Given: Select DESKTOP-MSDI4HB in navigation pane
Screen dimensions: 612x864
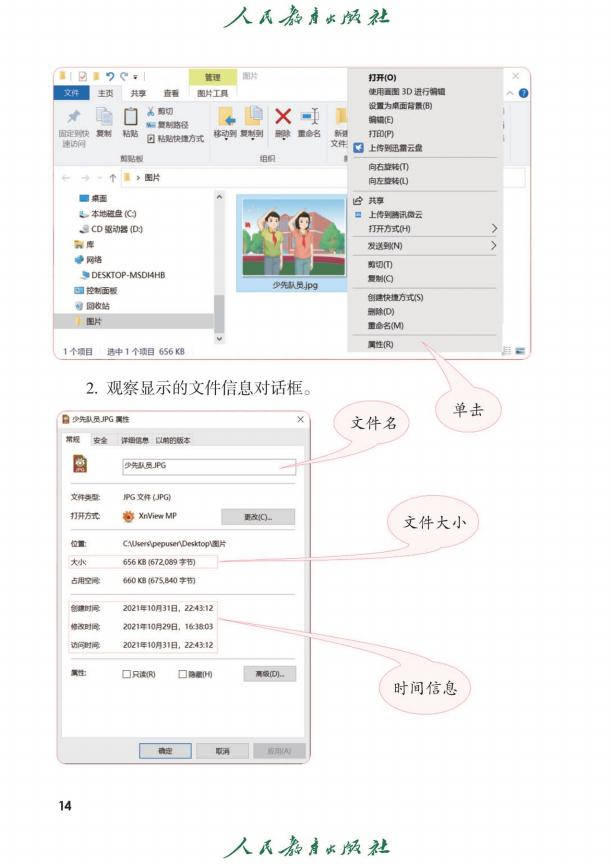Looking at the screenshot, I should [x=123, y=275].
